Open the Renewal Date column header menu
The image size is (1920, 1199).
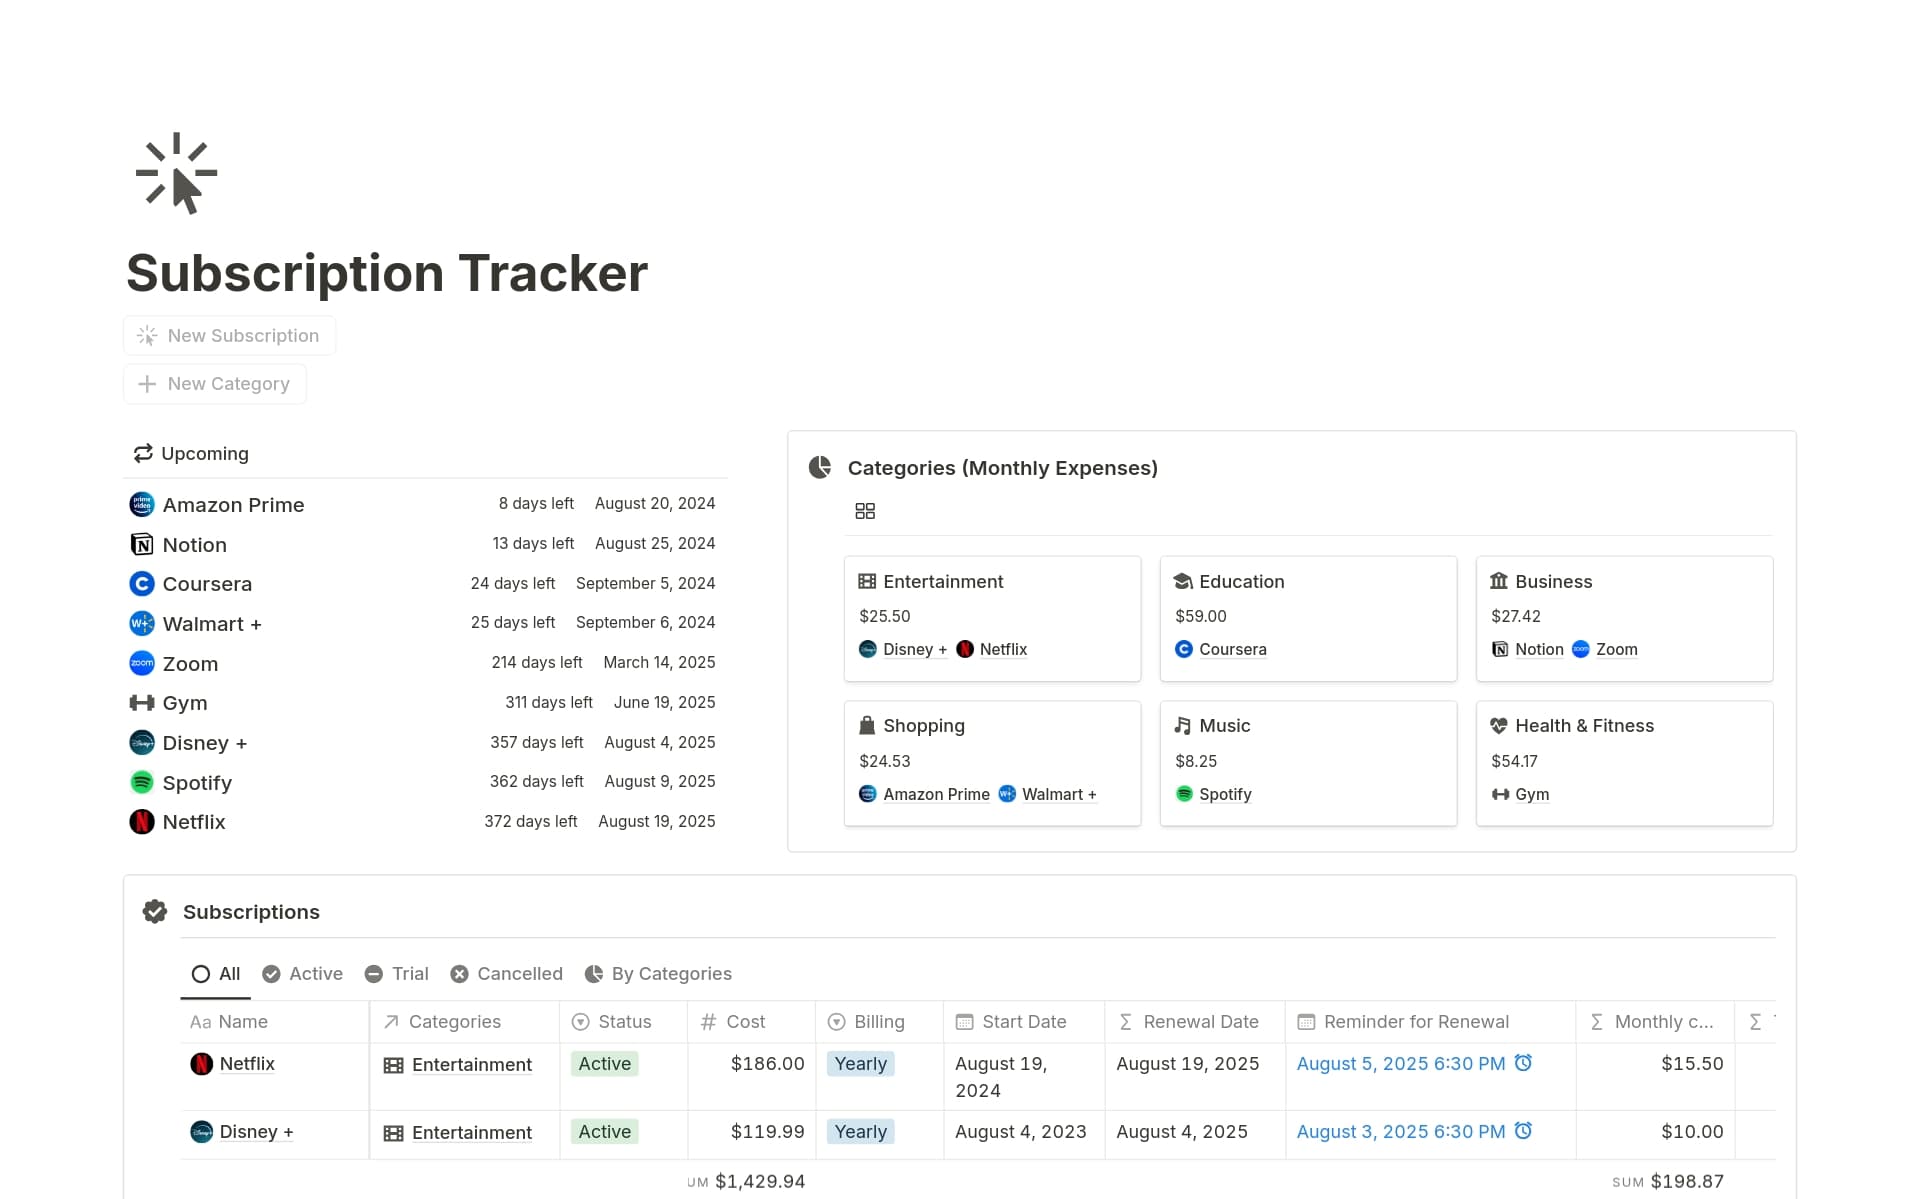pos(1195,1021)
